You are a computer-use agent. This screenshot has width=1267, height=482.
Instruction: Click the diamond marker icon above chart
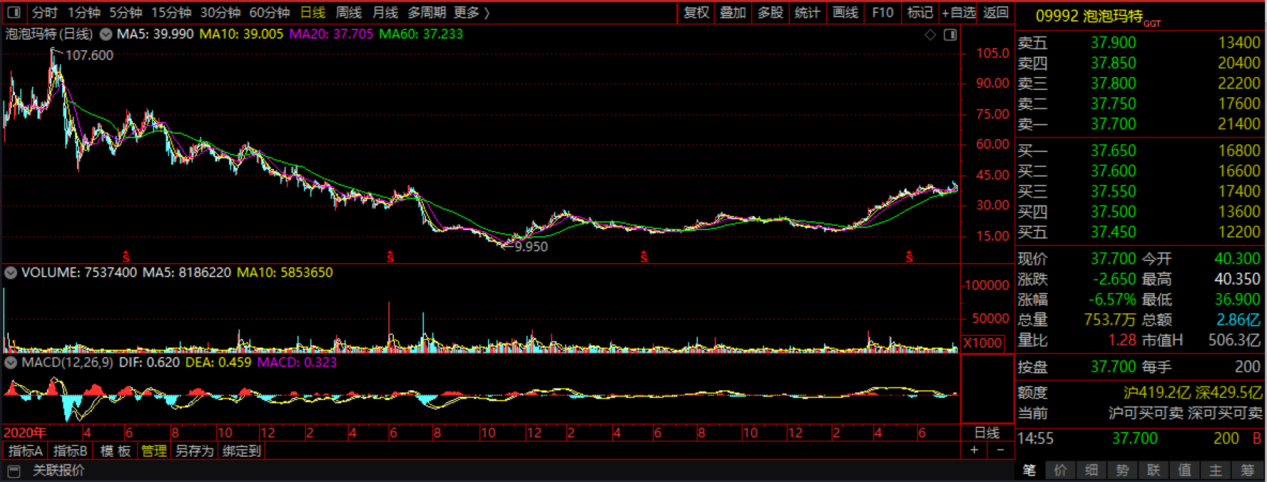pos(929,34)
